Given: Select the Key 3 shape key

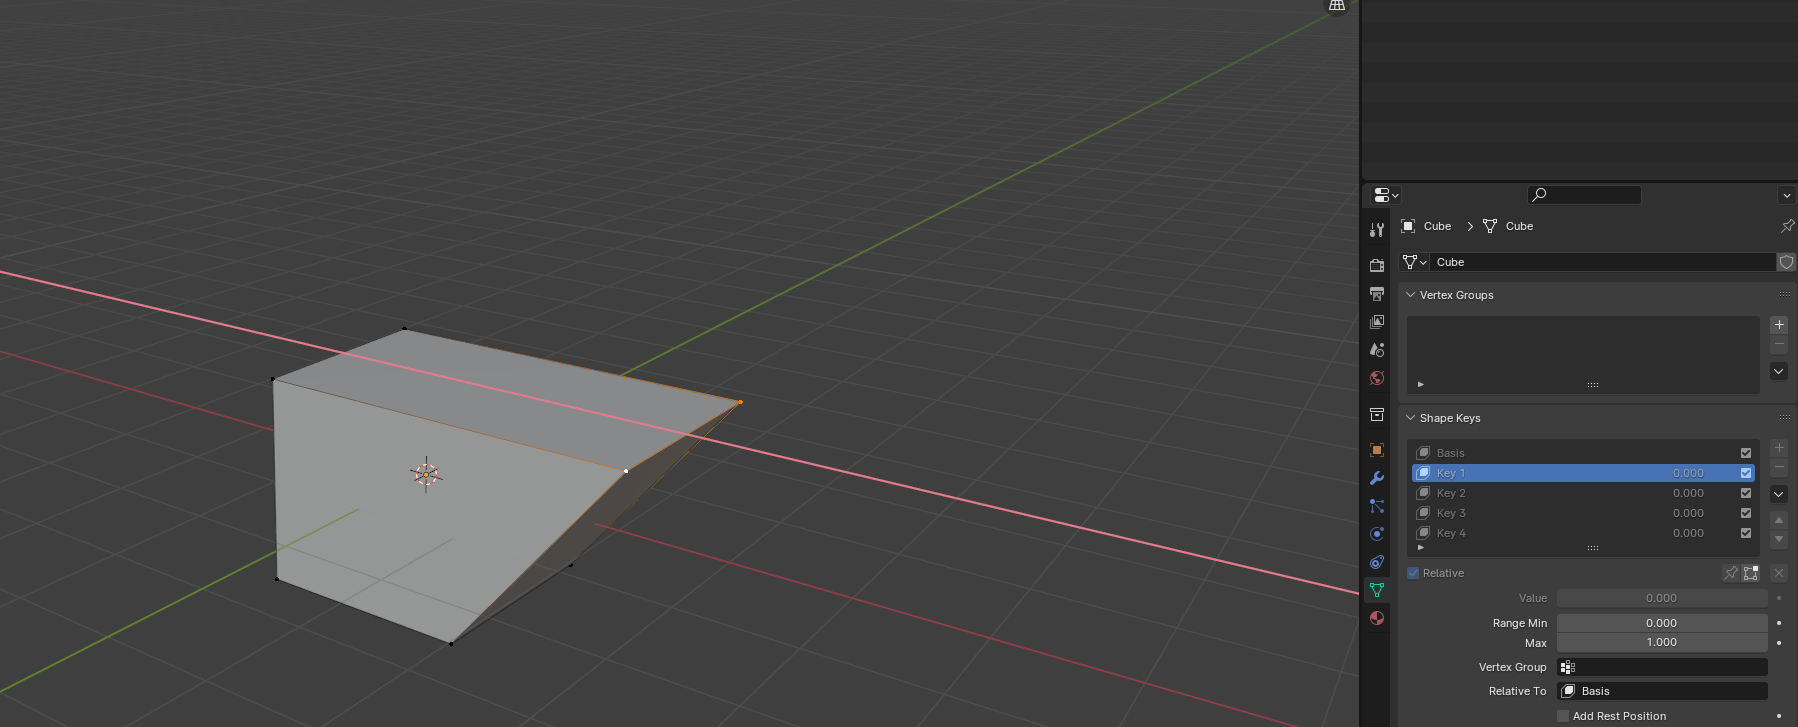Looking at the screenshot, I should point(1583,513).
